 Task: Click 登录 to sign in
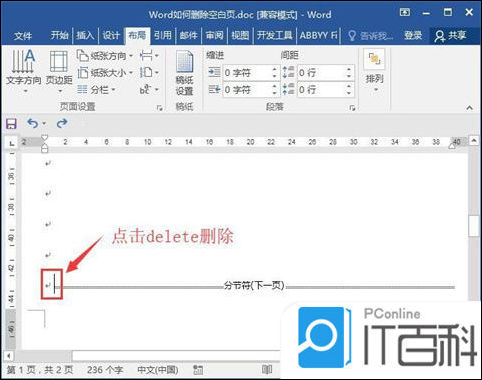click(x=413, y=35)
